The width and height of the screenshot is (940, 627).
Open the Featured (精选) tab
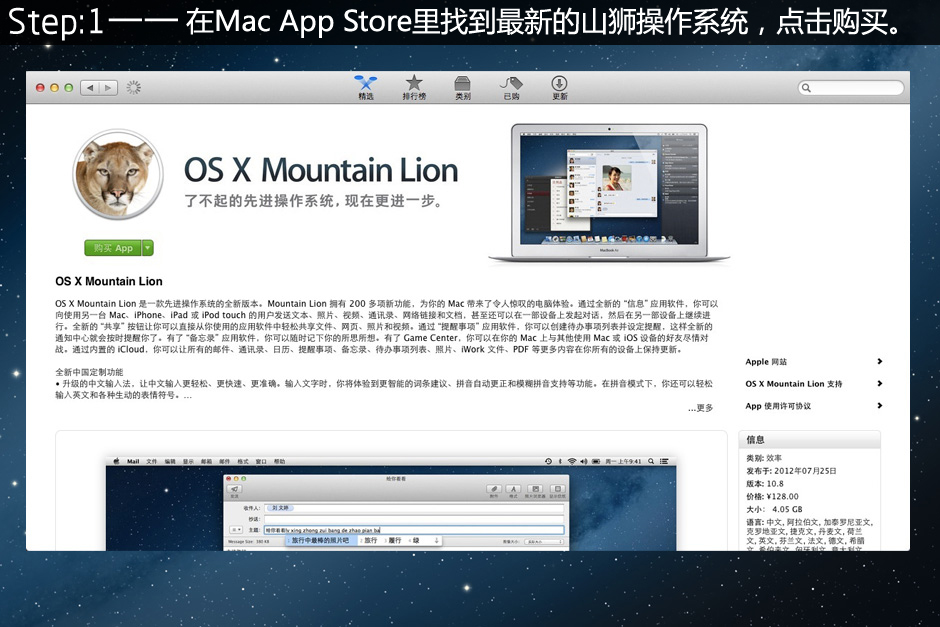click(x=366, y=88)
